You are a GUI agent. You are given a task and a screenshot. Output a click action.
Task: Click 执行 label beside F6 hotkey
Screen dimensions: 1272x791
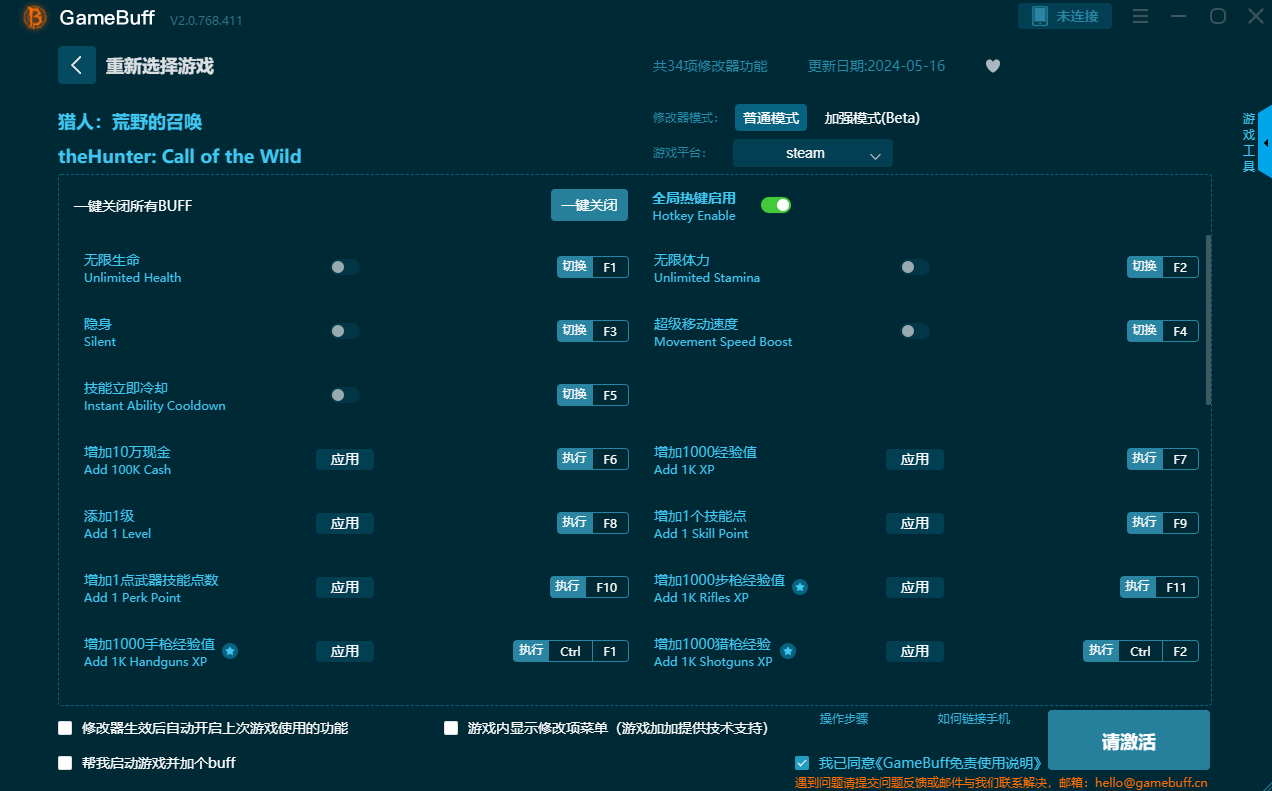pyautogui.click(x=575, y=459)
